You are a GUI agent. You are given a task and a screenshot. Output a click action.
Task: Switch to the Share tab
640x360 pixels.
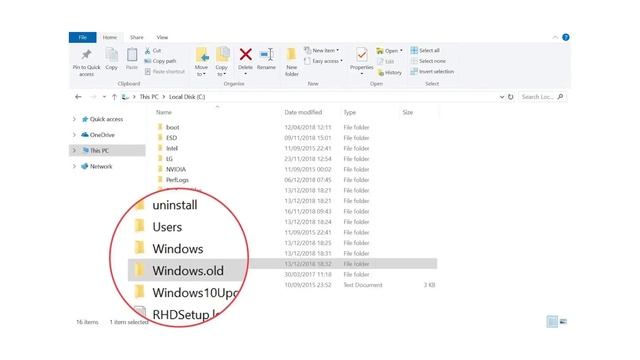pos(137,37)
